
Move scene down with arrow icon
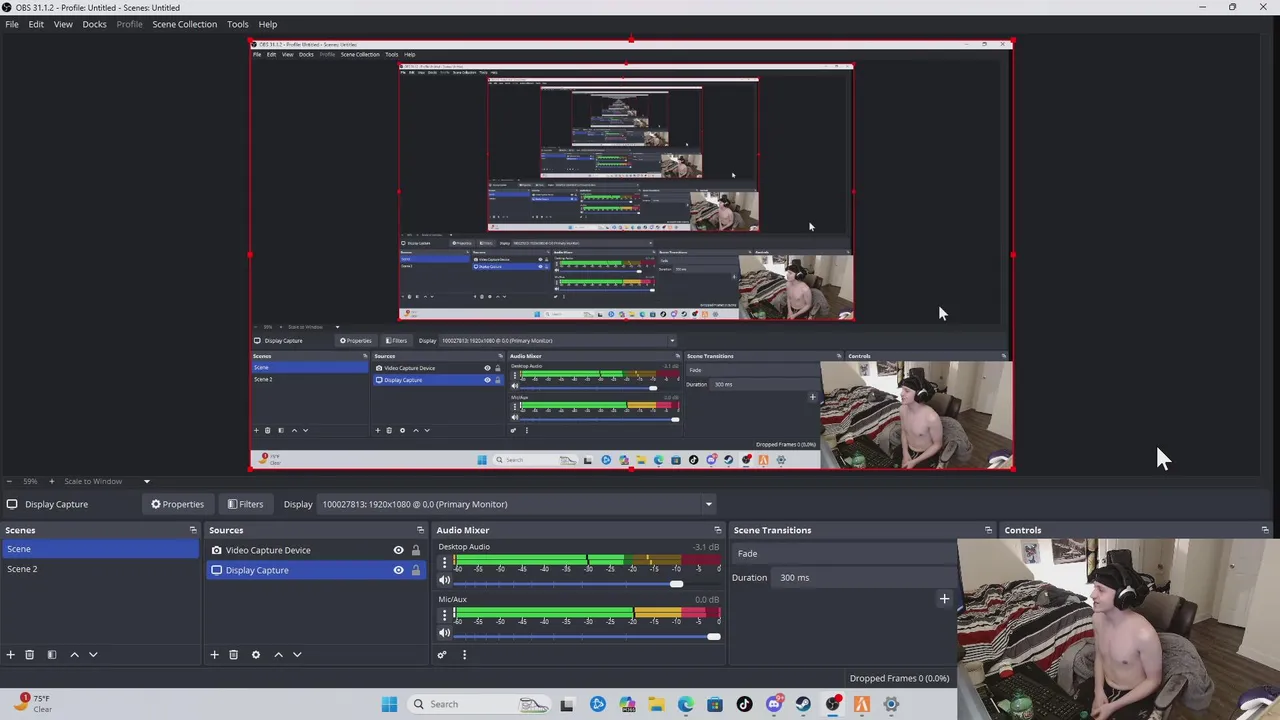(93, 654)
